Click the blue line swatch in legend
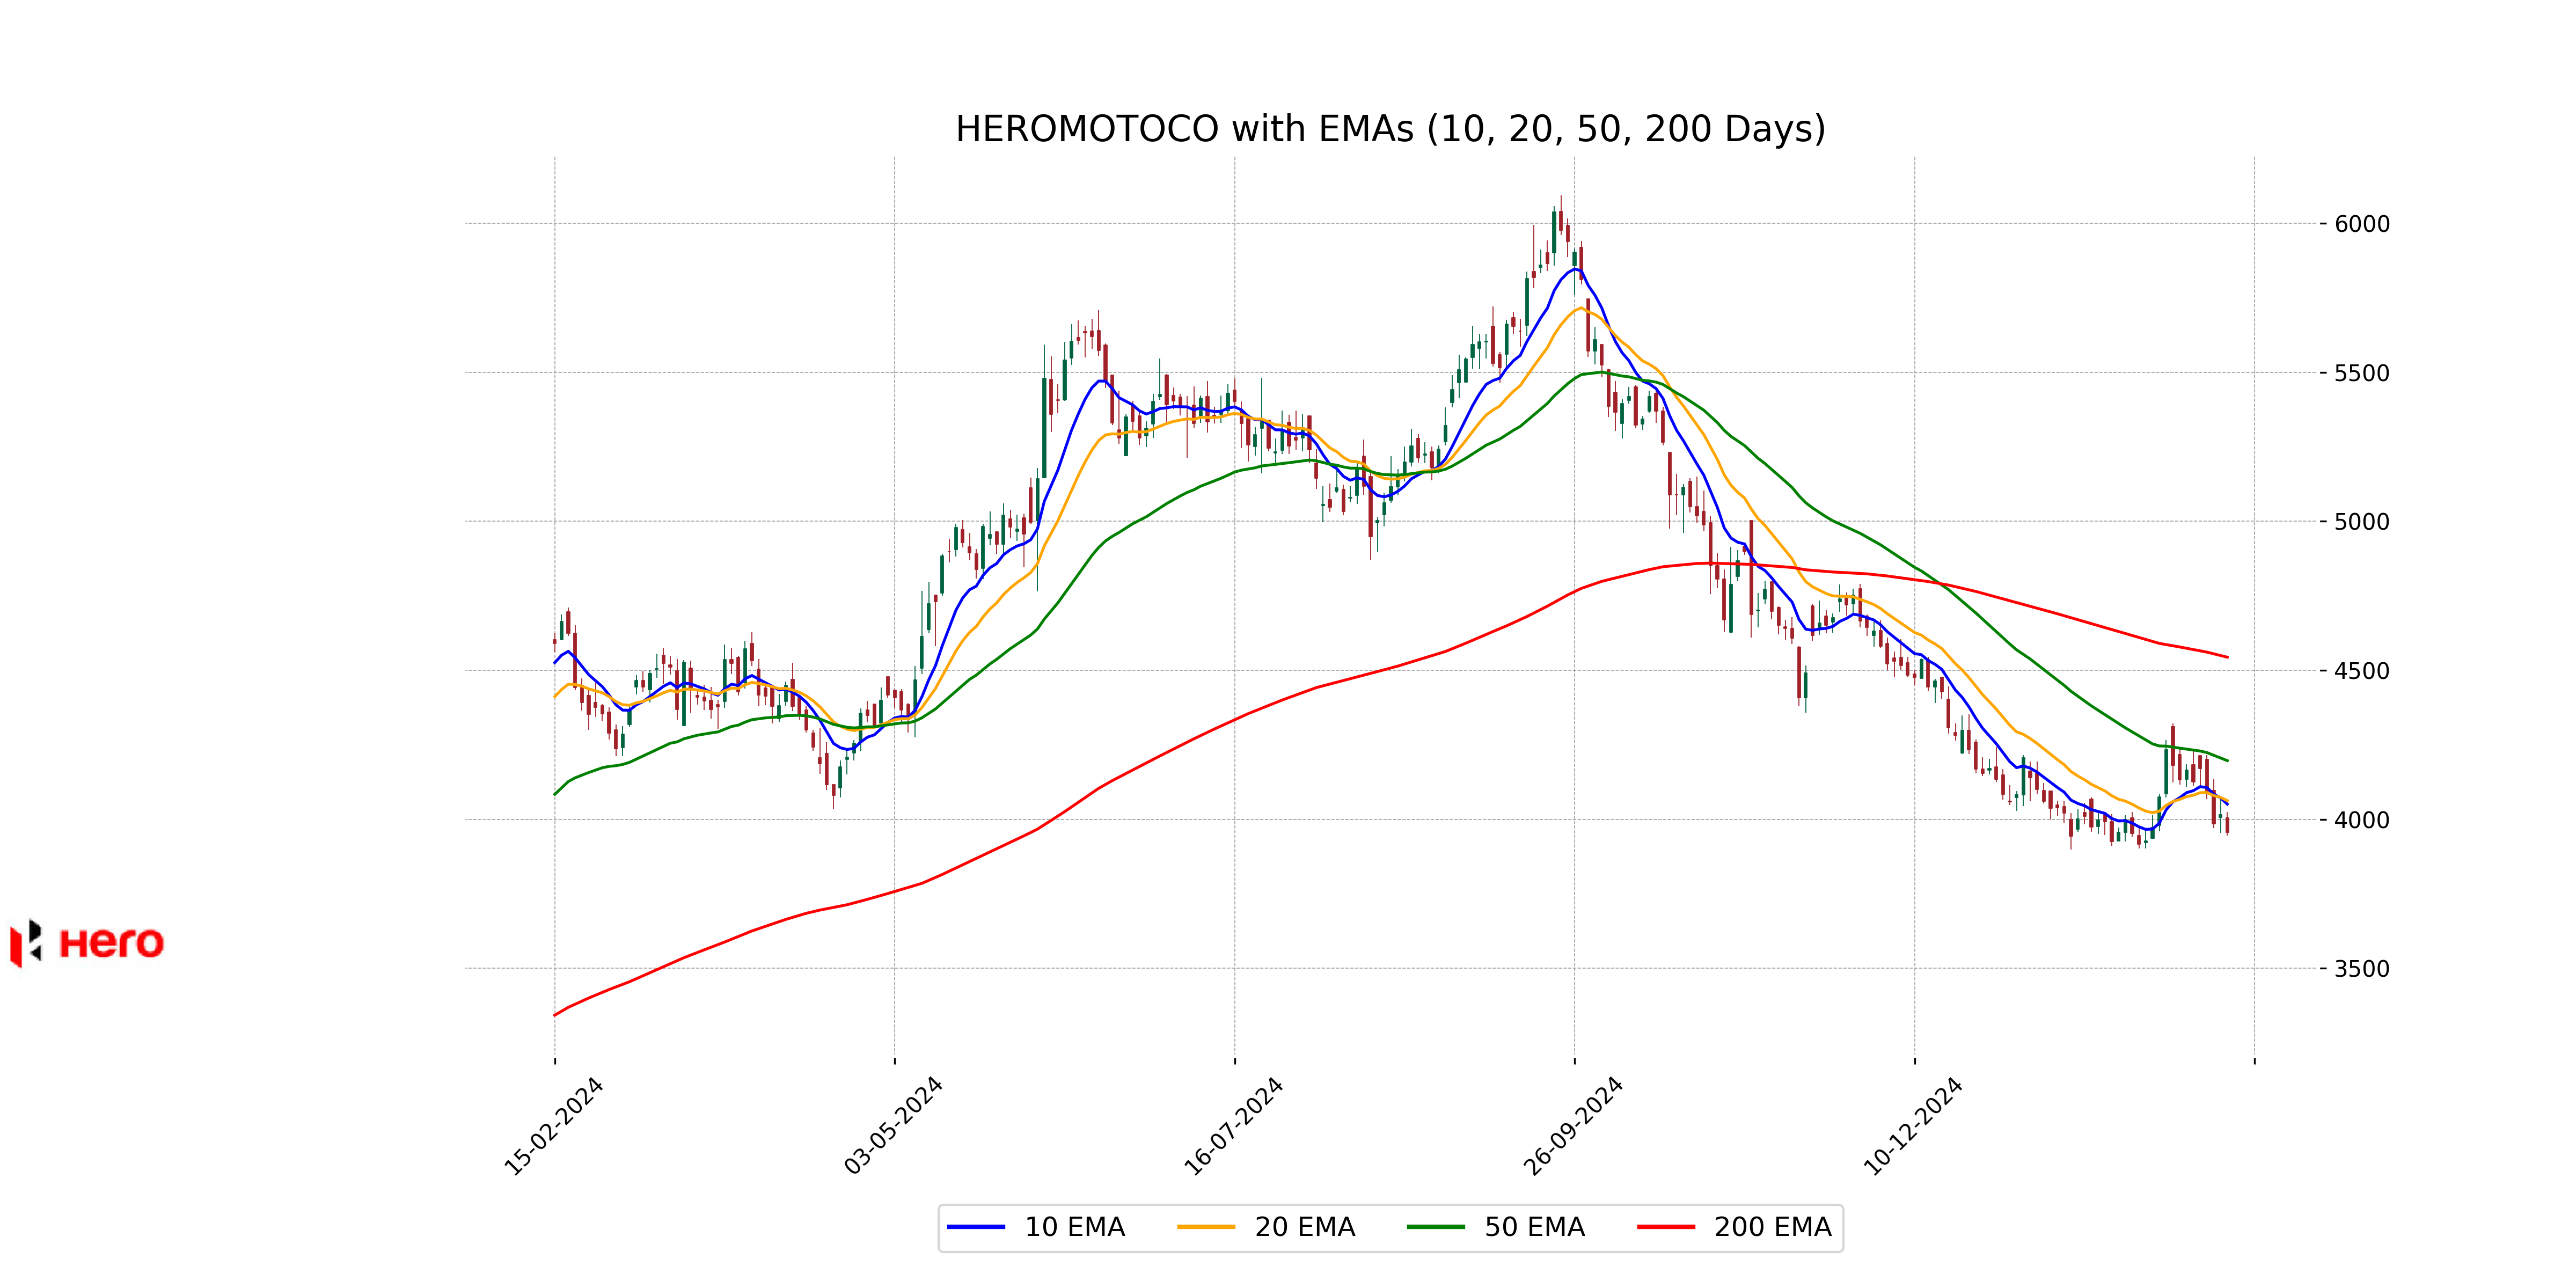Image resolution: width=2576 pixels, height=1288 pixels. coord(976,1227)
